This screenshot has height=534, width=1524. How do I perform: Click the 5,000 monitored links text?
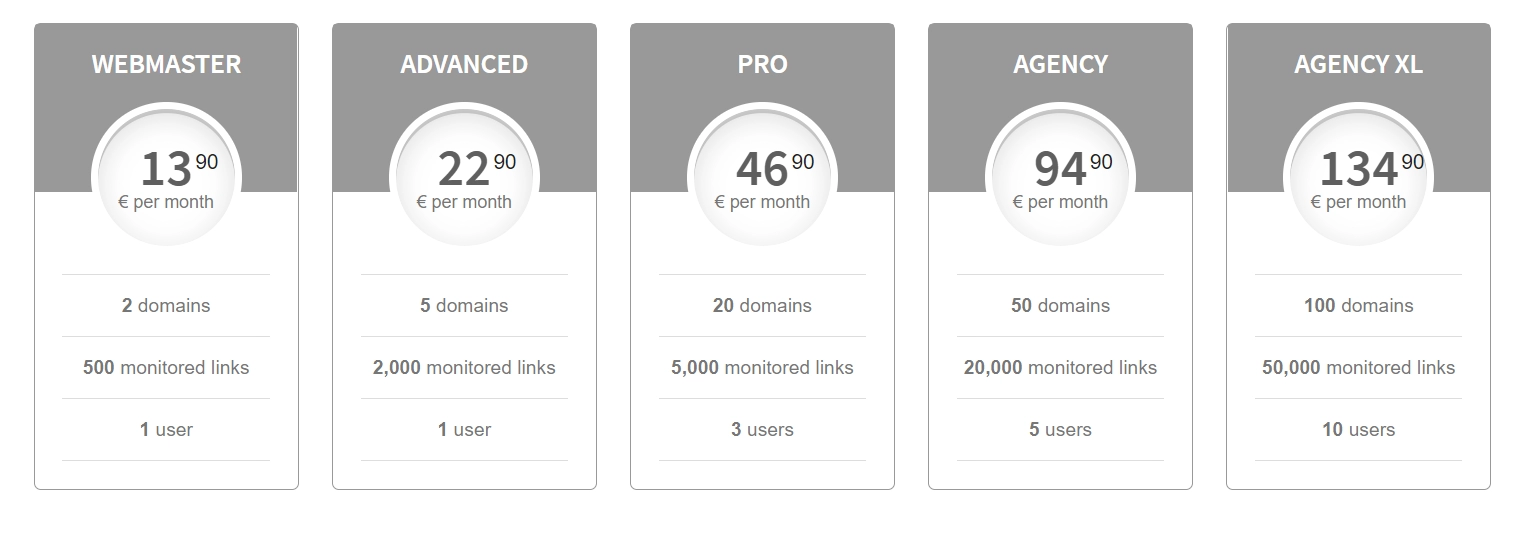point(762,368)
